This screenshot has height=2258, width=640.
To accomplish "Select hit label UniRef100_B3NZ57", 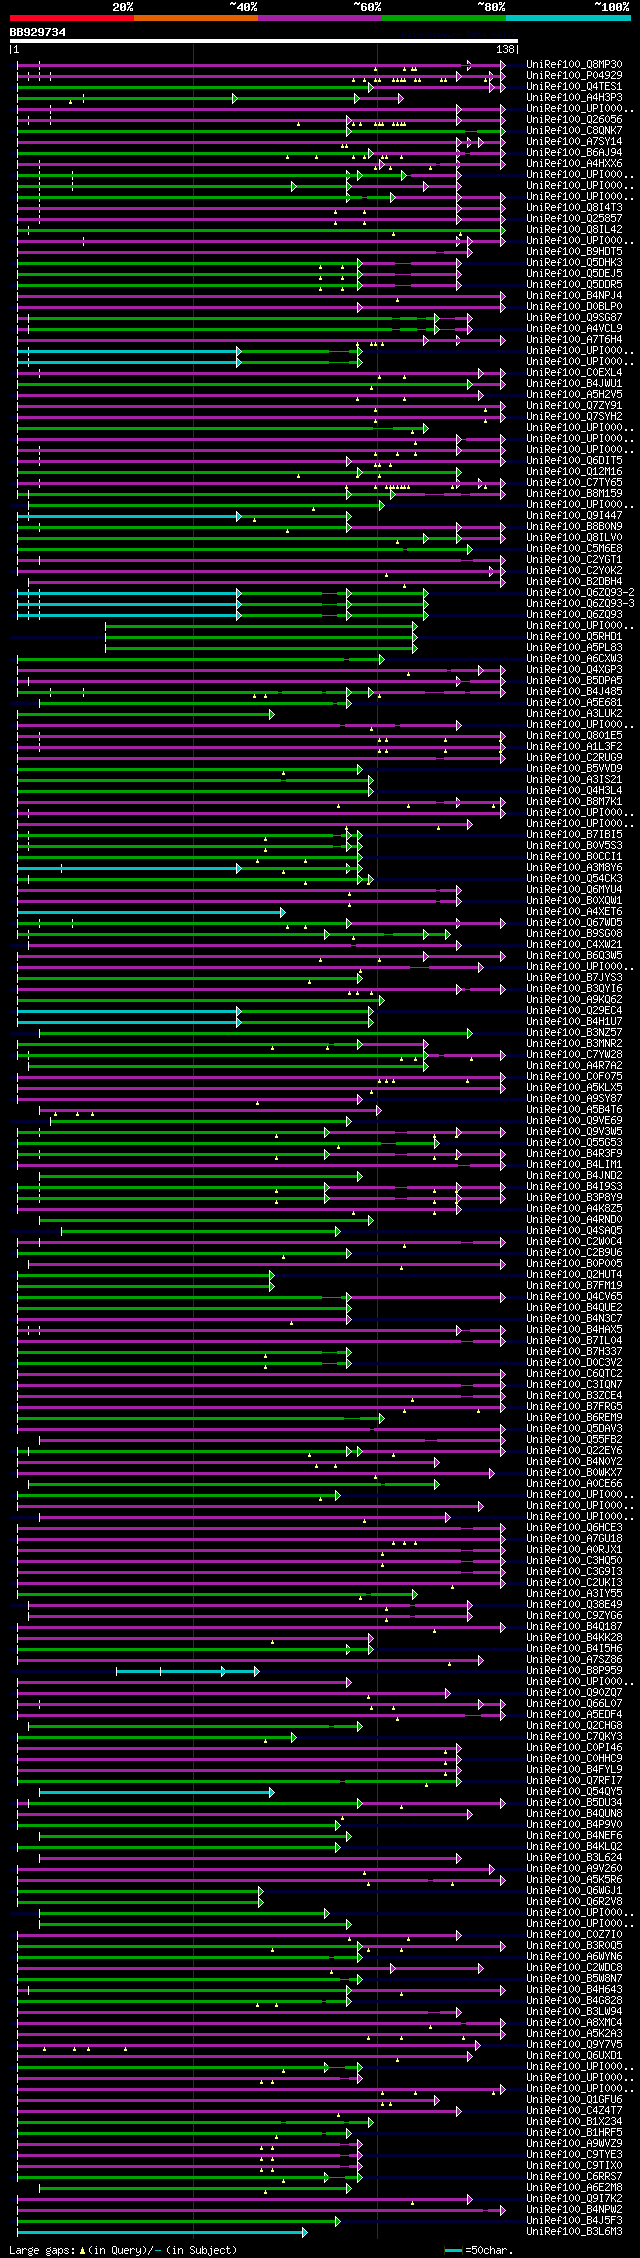I will (x=574, y=1032).
